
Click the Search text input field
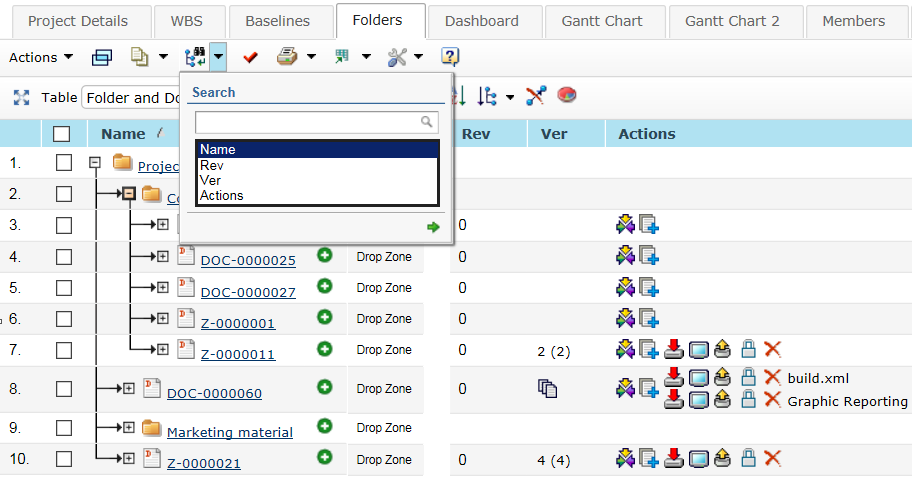tap(308, 122)
